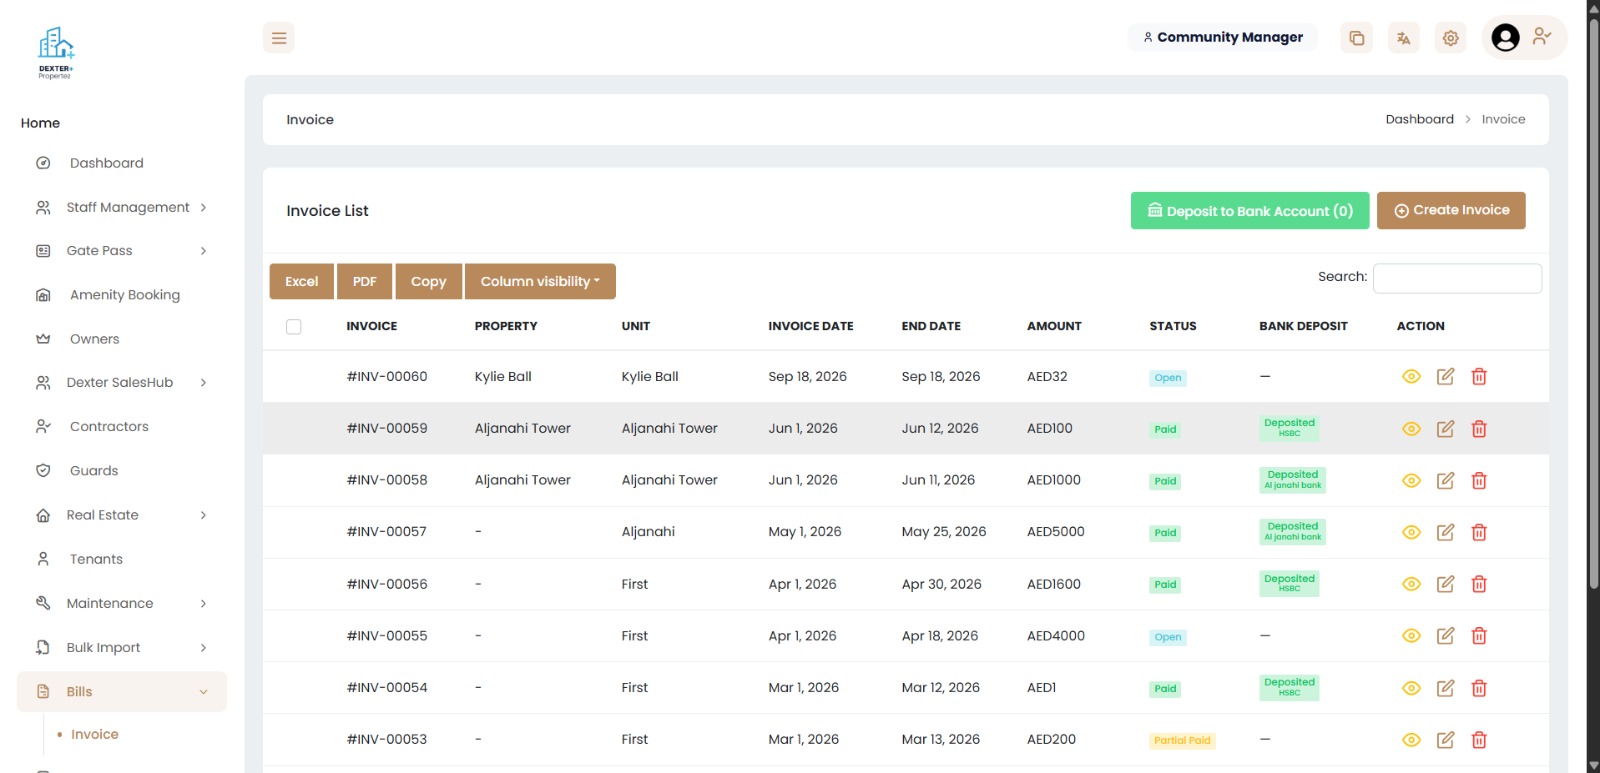
Task: Click Deposit to Bank Account button
Action: (x=1250, y=211)
